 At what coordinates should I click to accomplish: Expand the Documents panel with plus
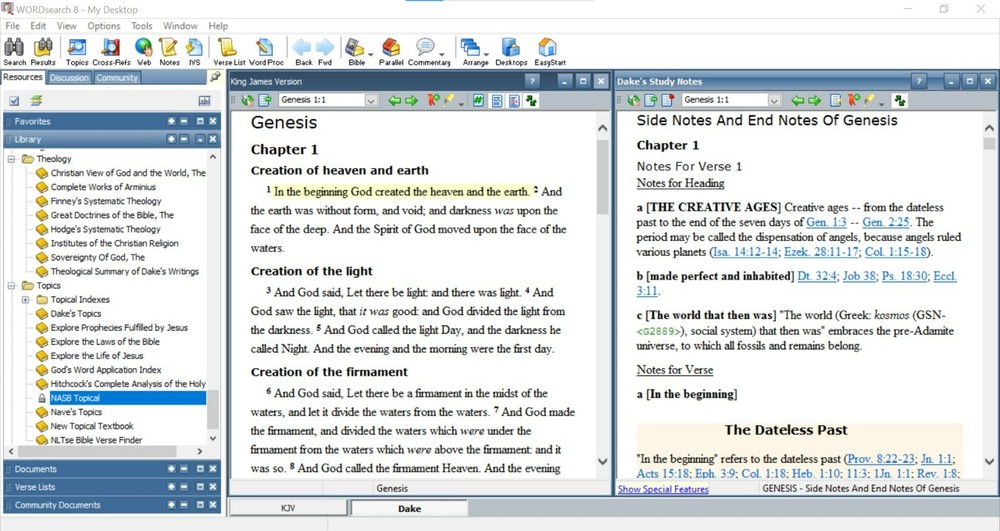[171, 469]
